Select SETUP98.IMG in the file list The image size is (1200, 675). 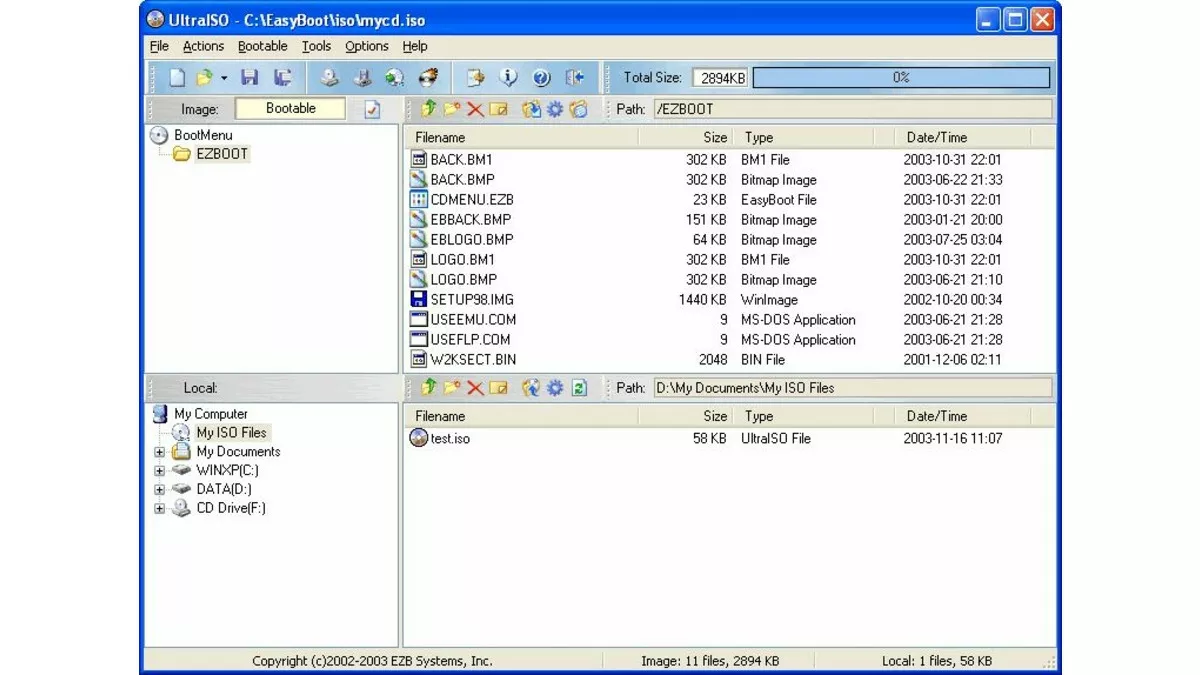click(x=472, y=300)
